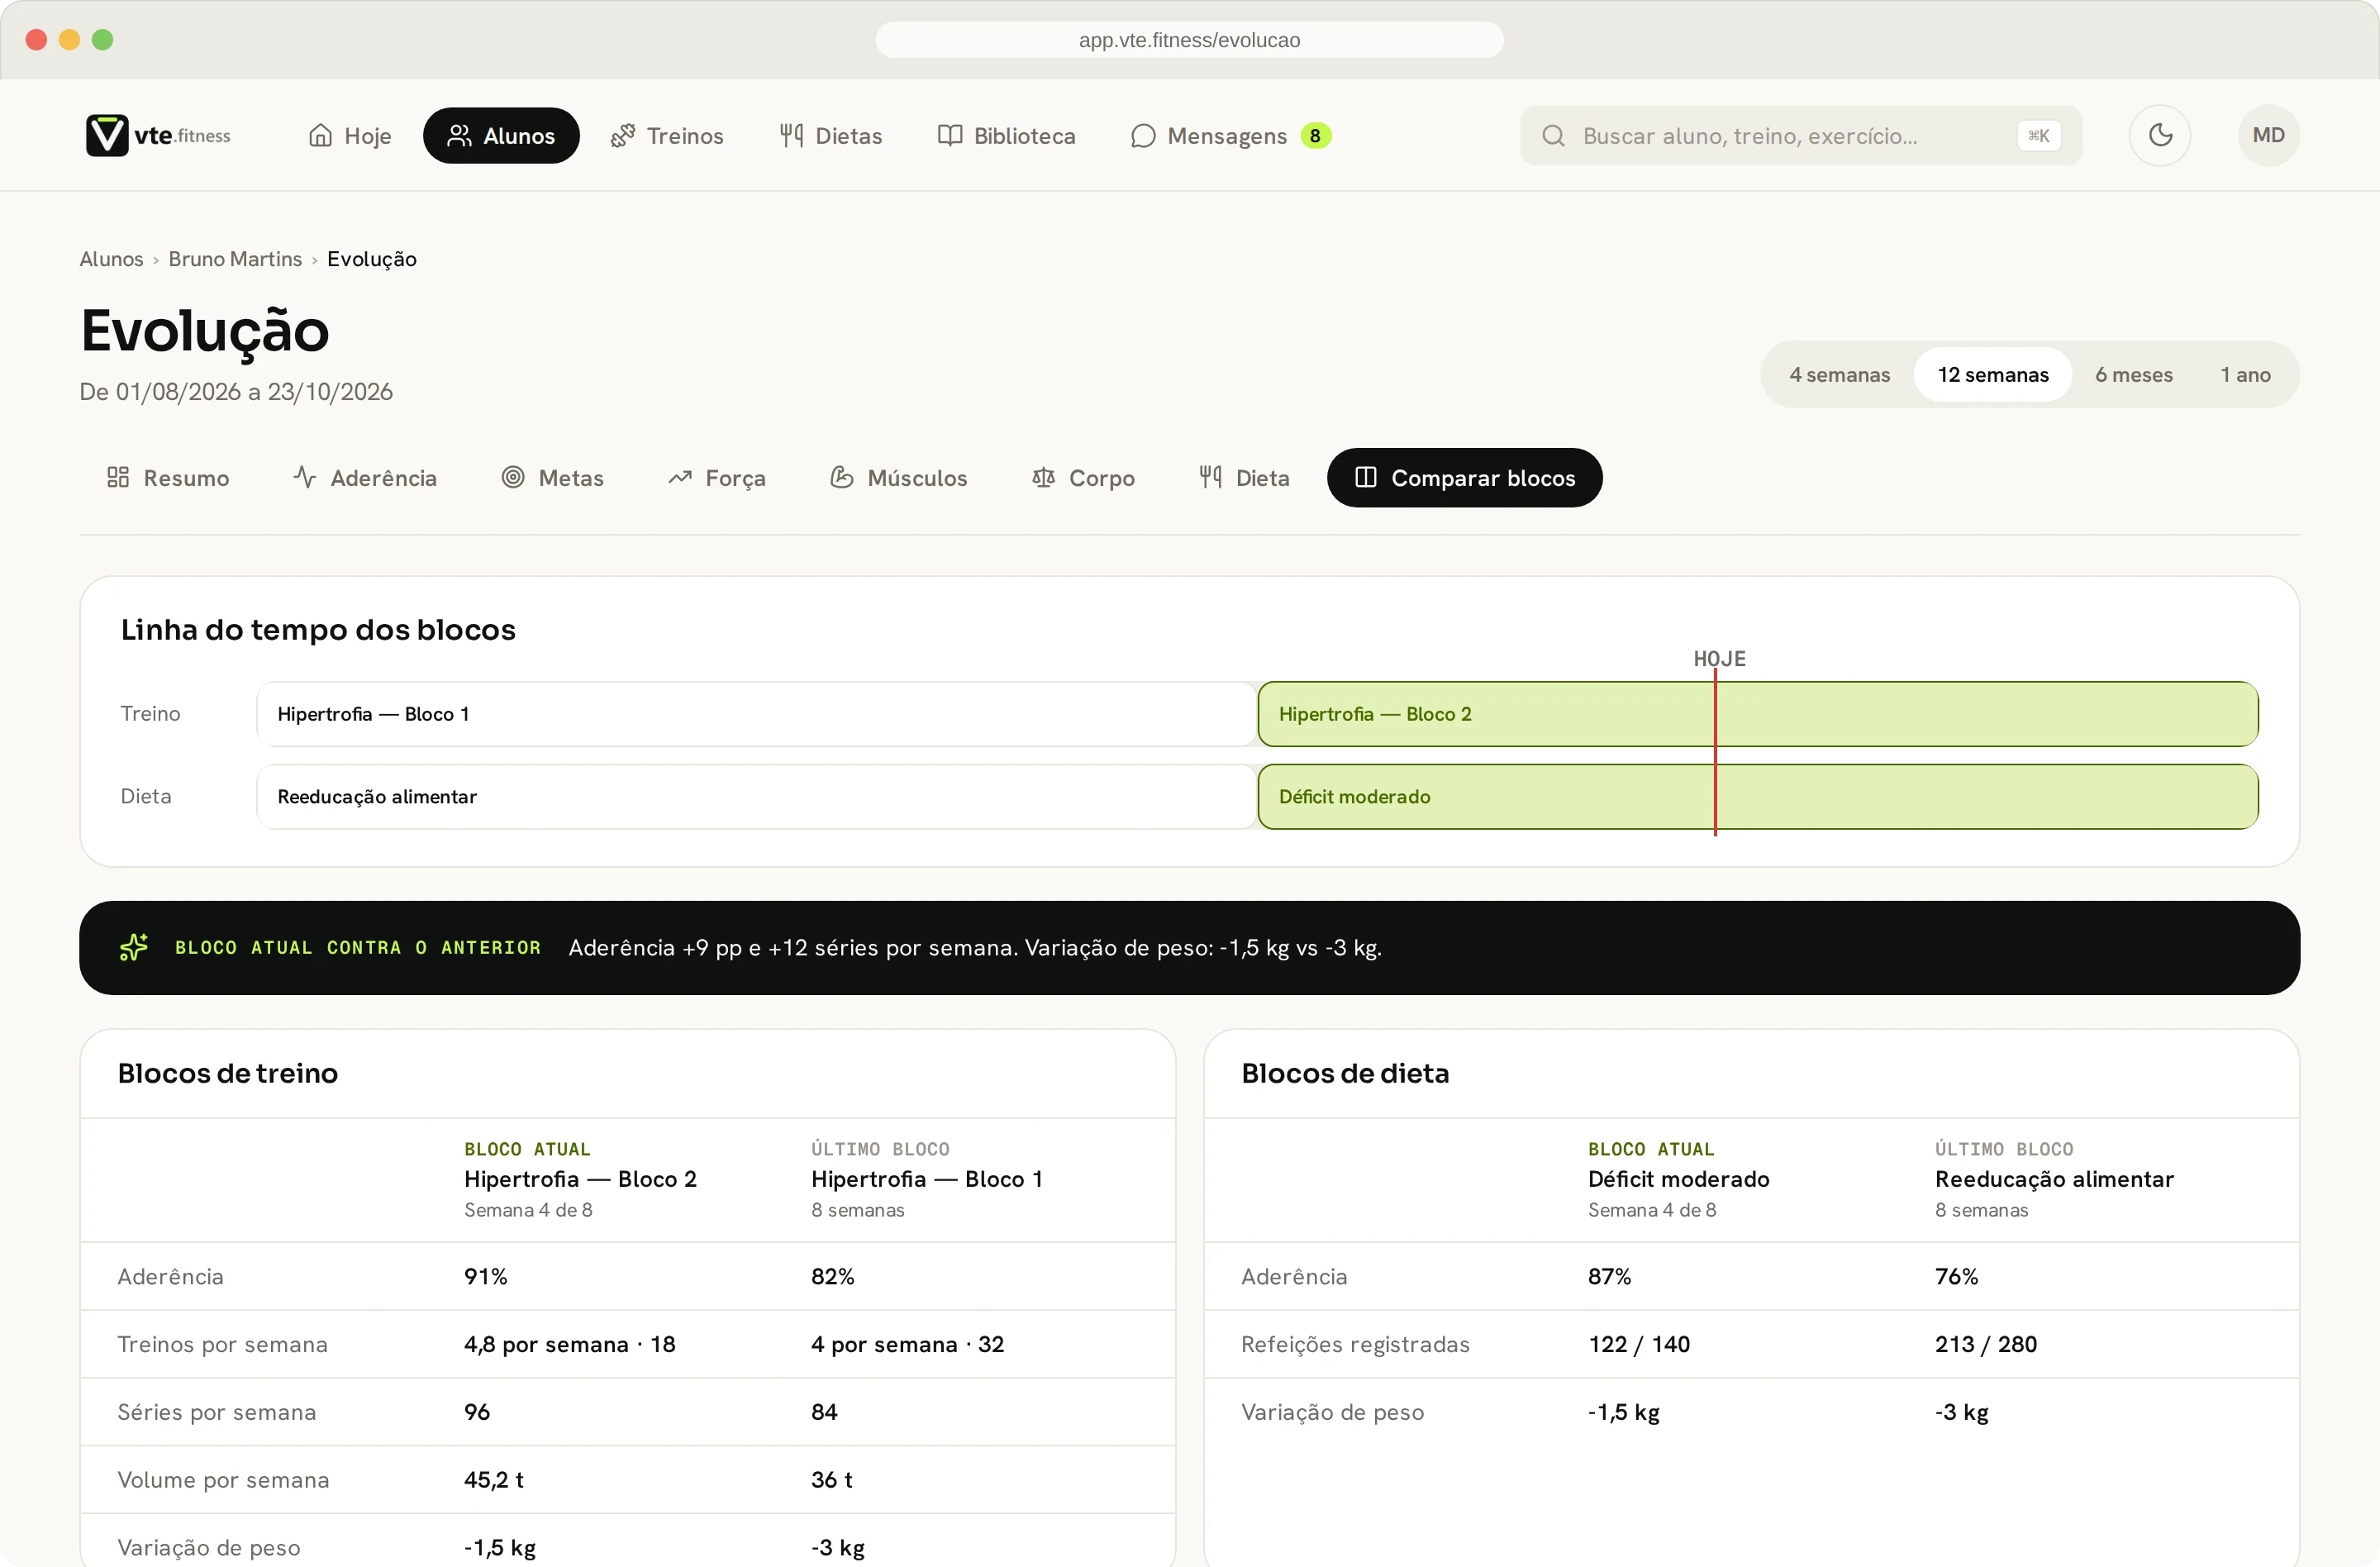The height and width of the screenshot is (1567, 2380).
Task: Go to Alunos breadcrumb link
Action: (x=111, y=259)
